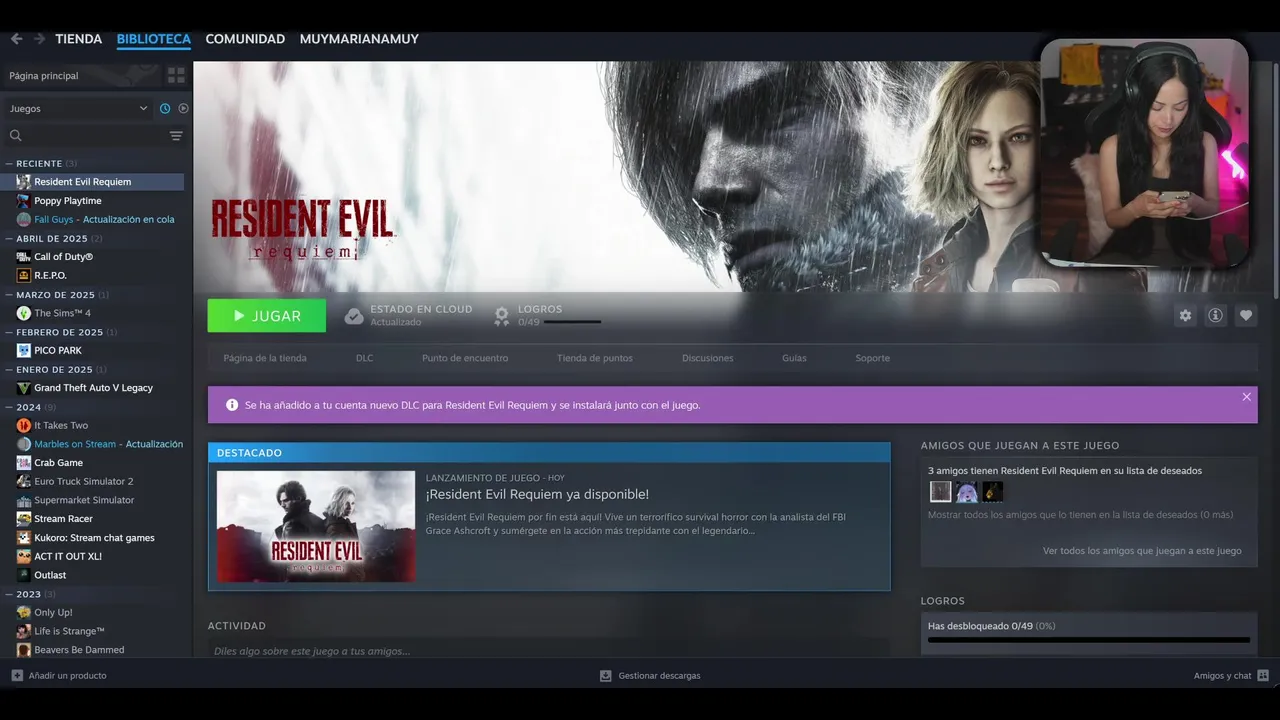The height and width of the screenshot is (720, 1280).
Task: Dismiss the purple DLC notification
Action: coord(1246,397)
